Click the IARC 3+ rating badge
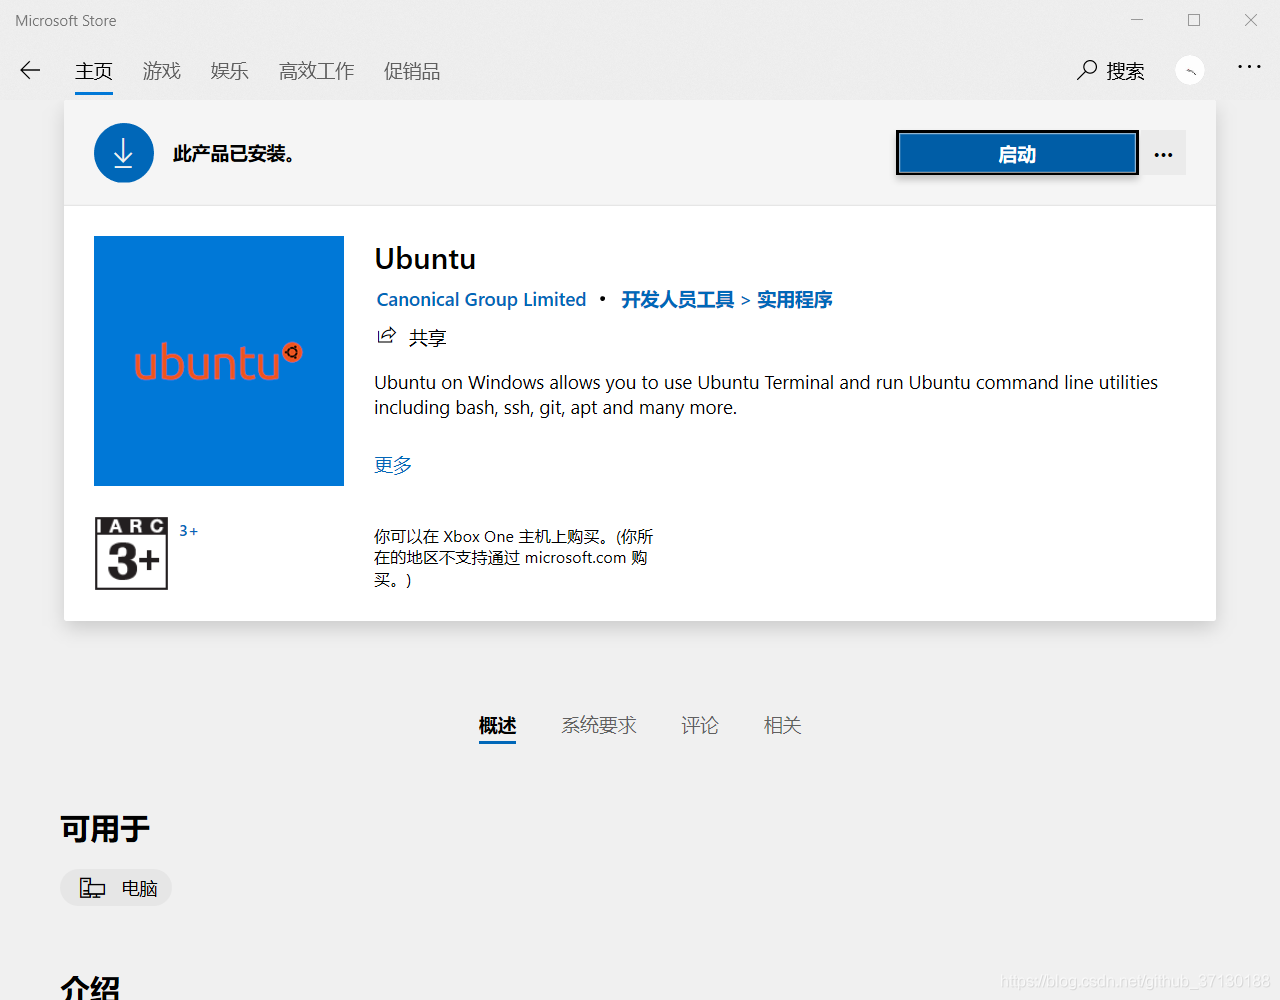 coord(131,553)
